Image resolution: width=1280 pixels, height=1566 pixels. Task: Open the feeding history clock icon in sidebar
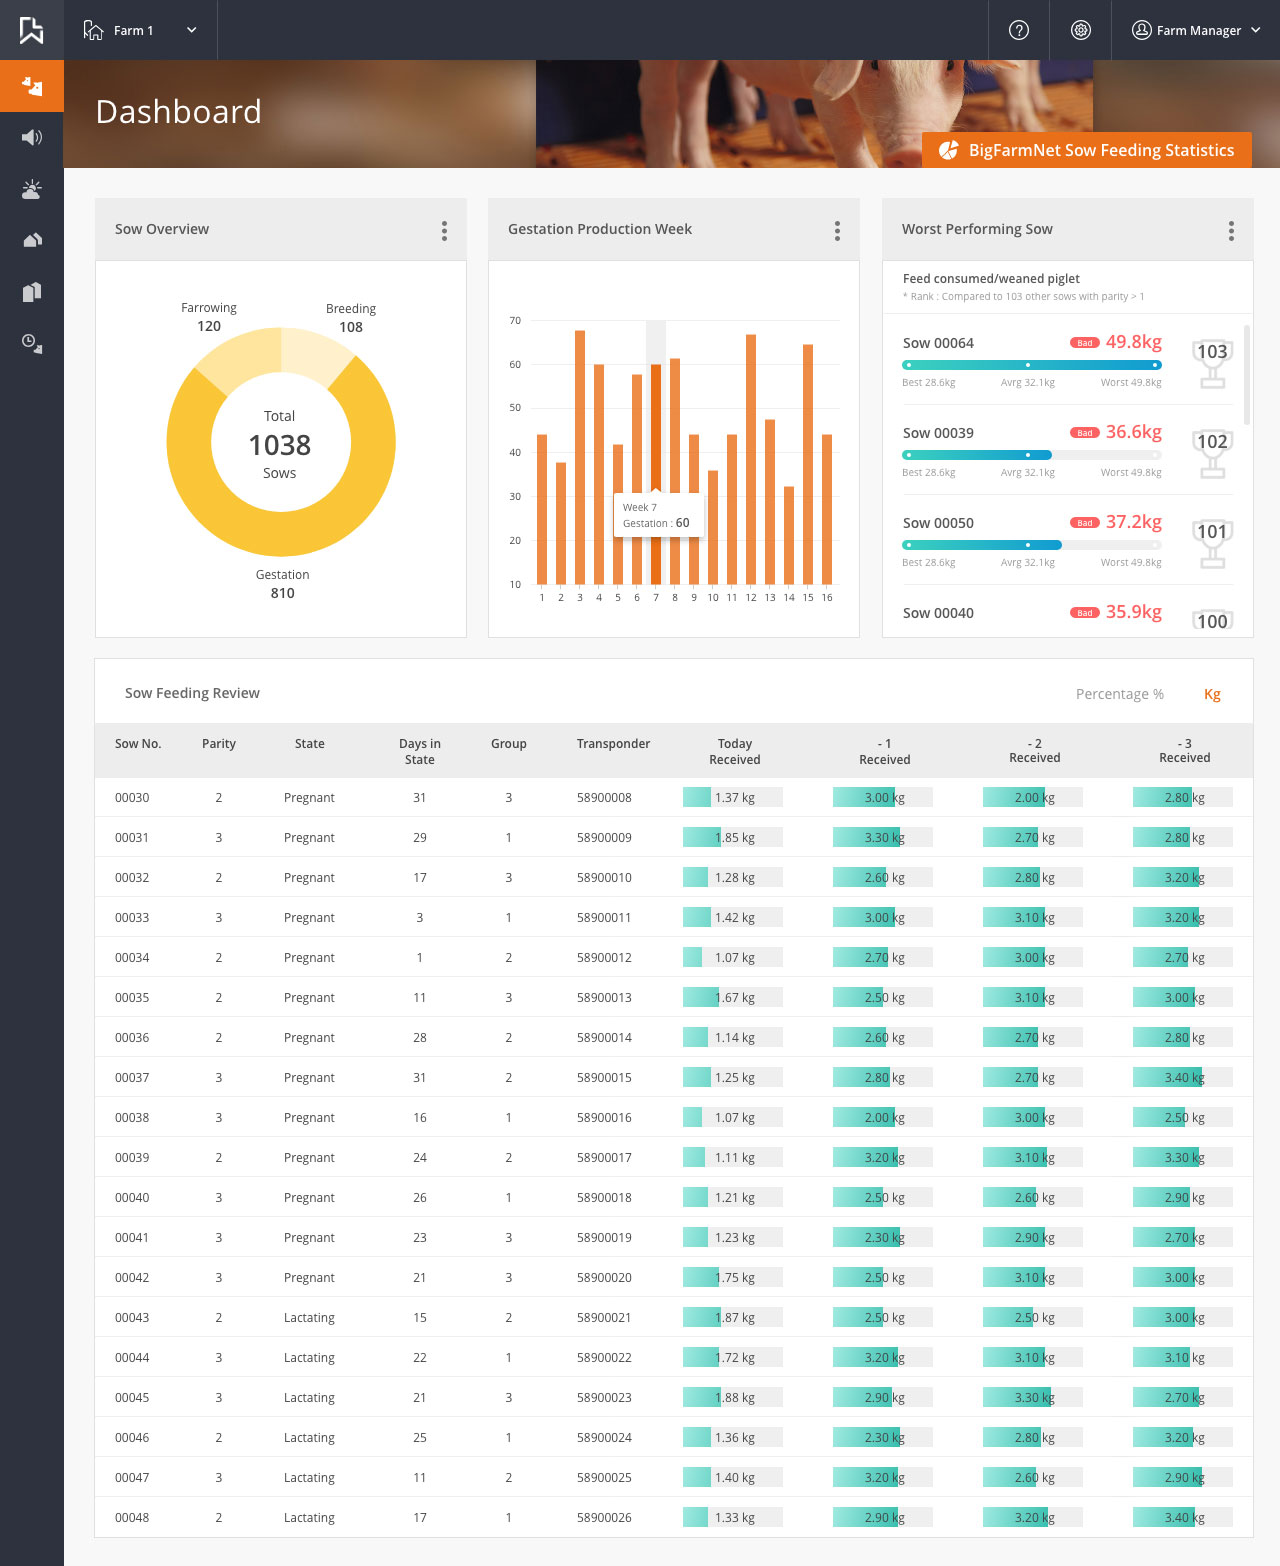(x=31, y=343)
